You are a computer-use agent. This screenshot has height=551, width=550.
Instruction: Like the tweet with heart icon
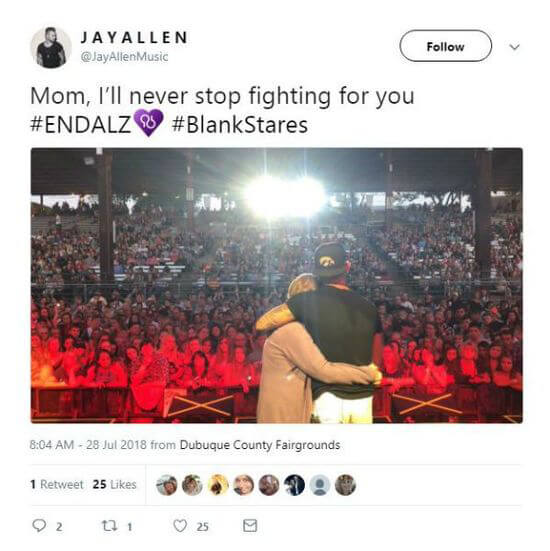(x=180, y=526)
